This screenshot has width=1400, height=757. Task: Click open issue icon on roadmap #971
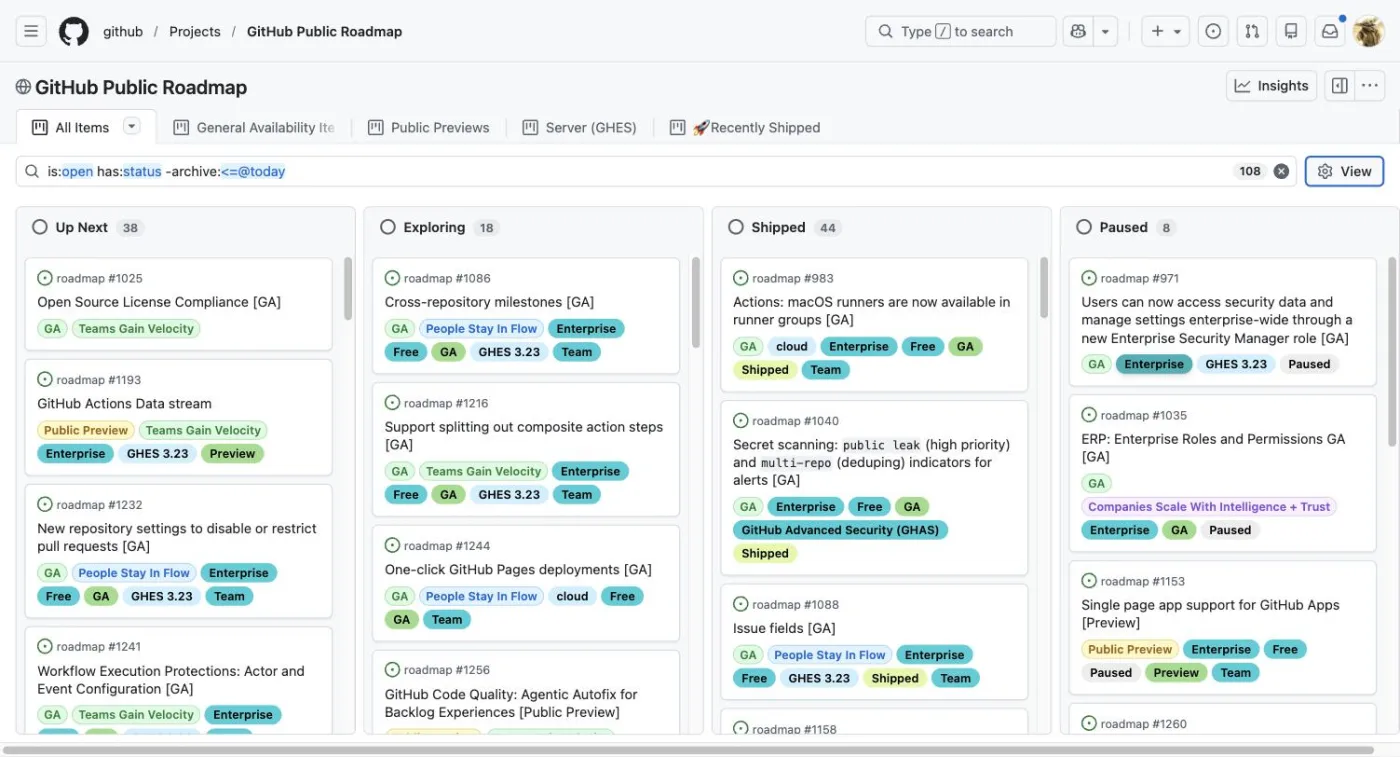[1089, 278]
